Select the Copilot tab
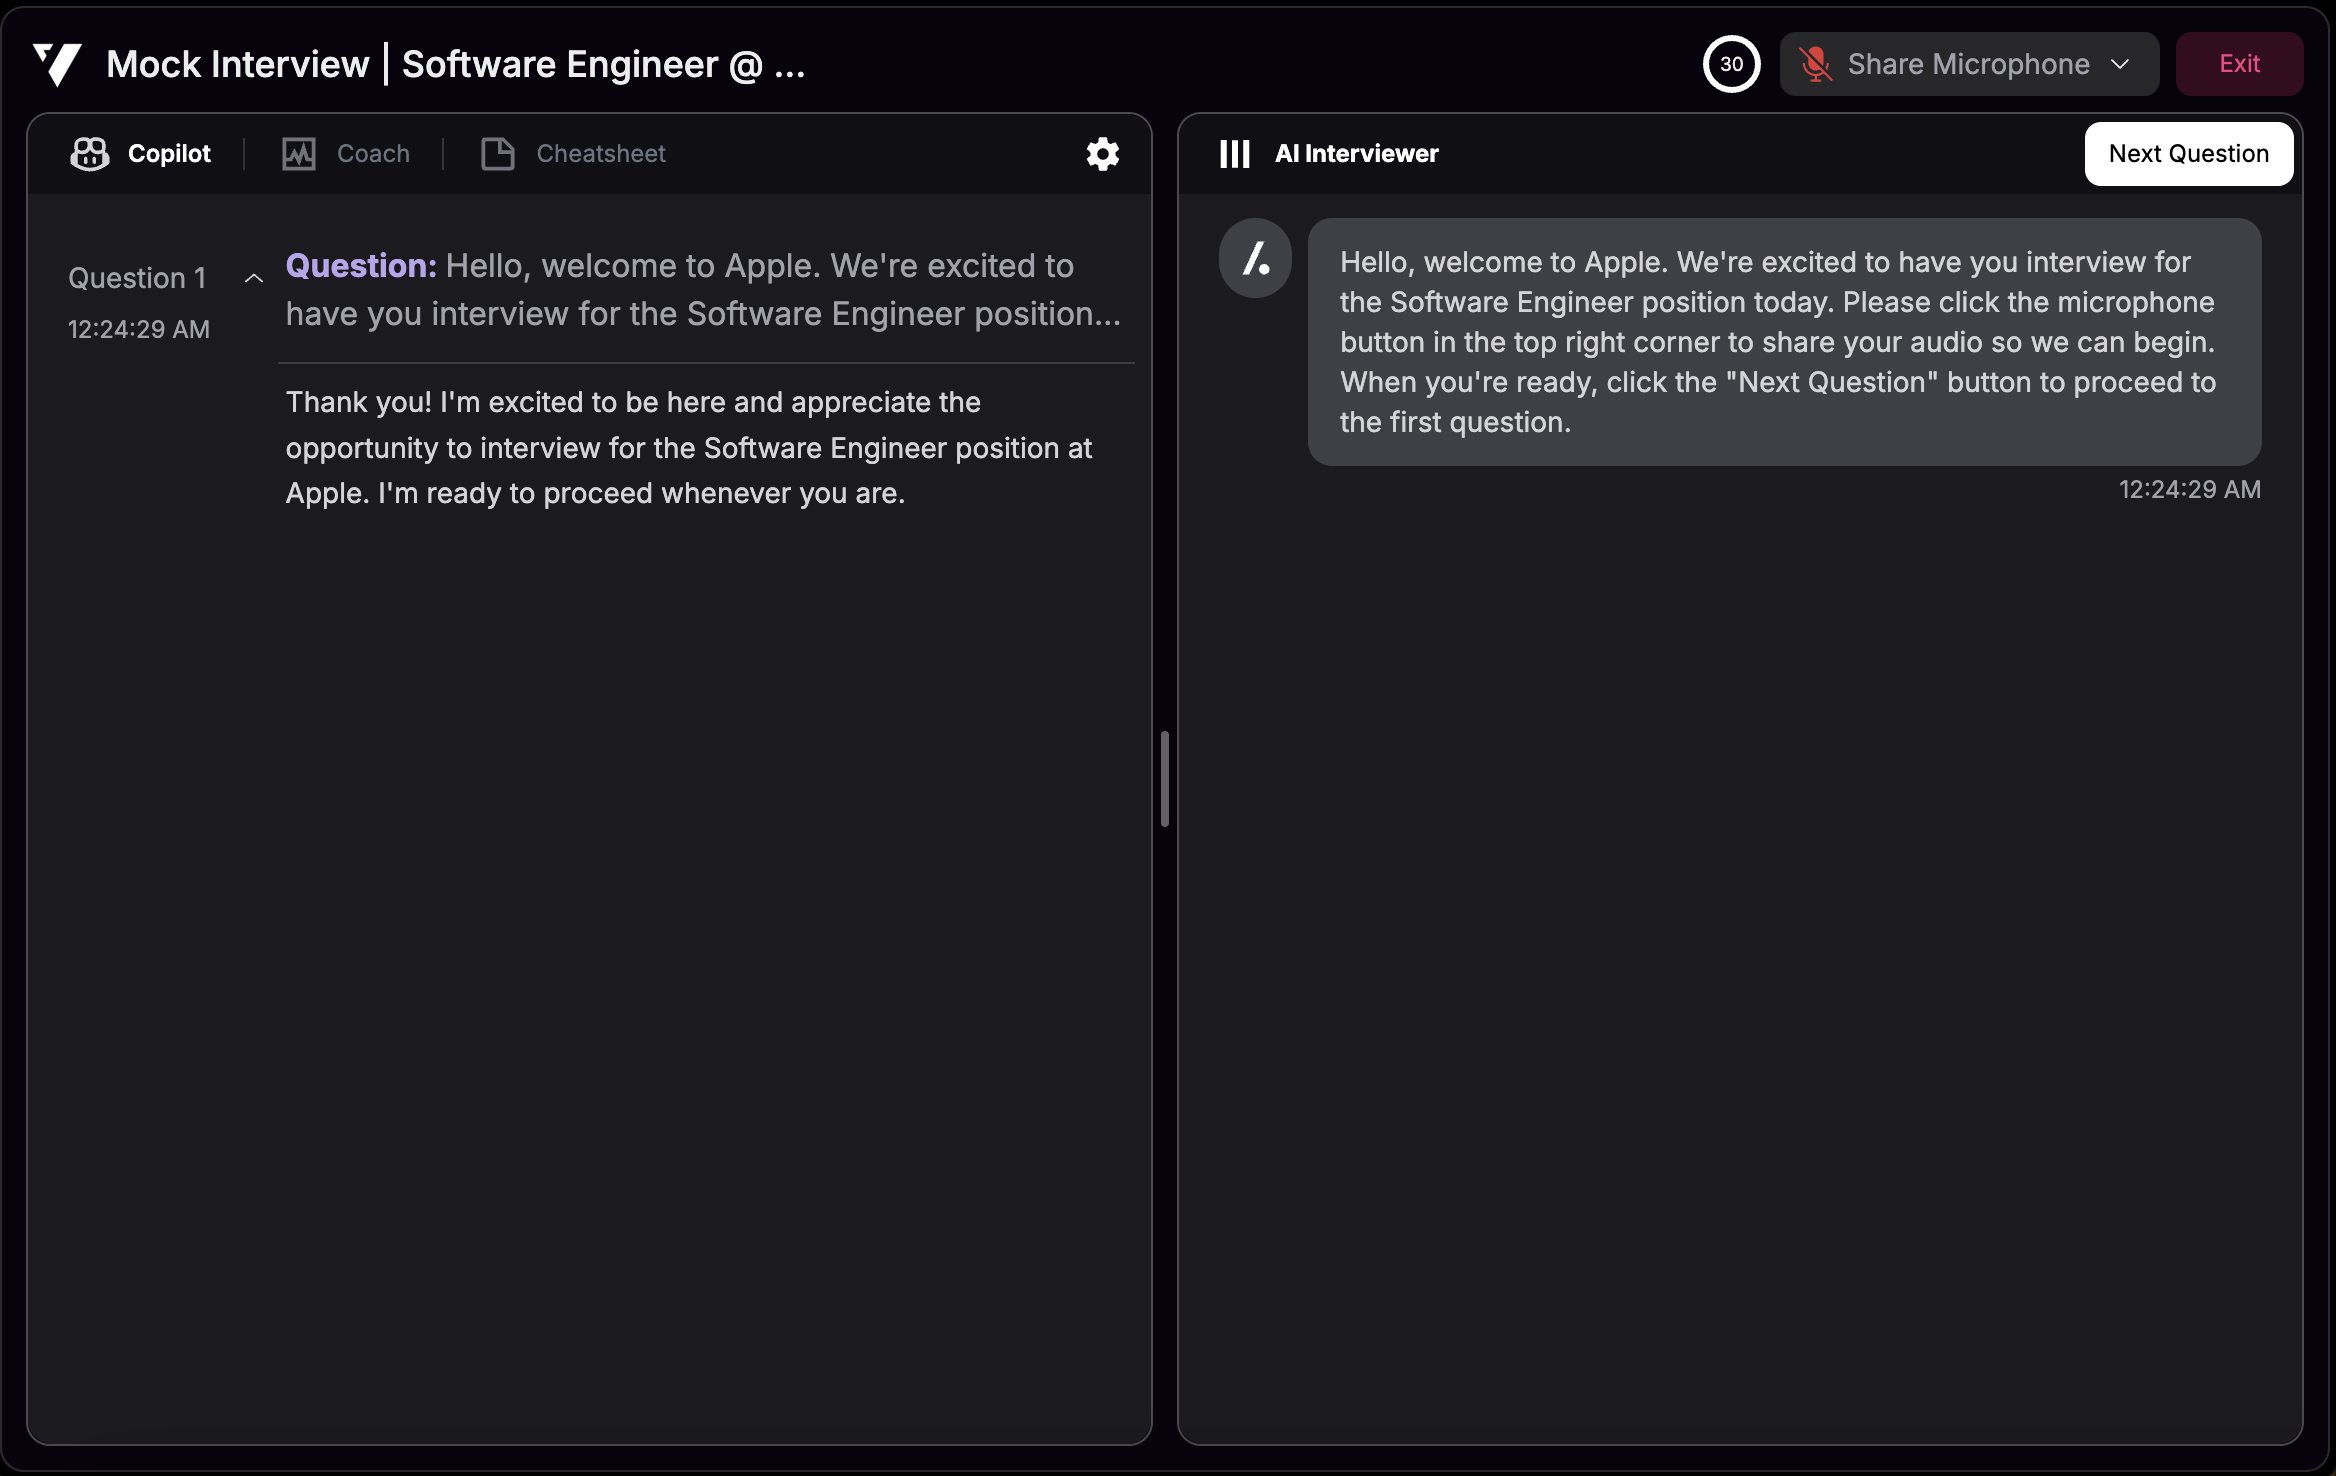 pyautogui.click(x=169, y=154)
